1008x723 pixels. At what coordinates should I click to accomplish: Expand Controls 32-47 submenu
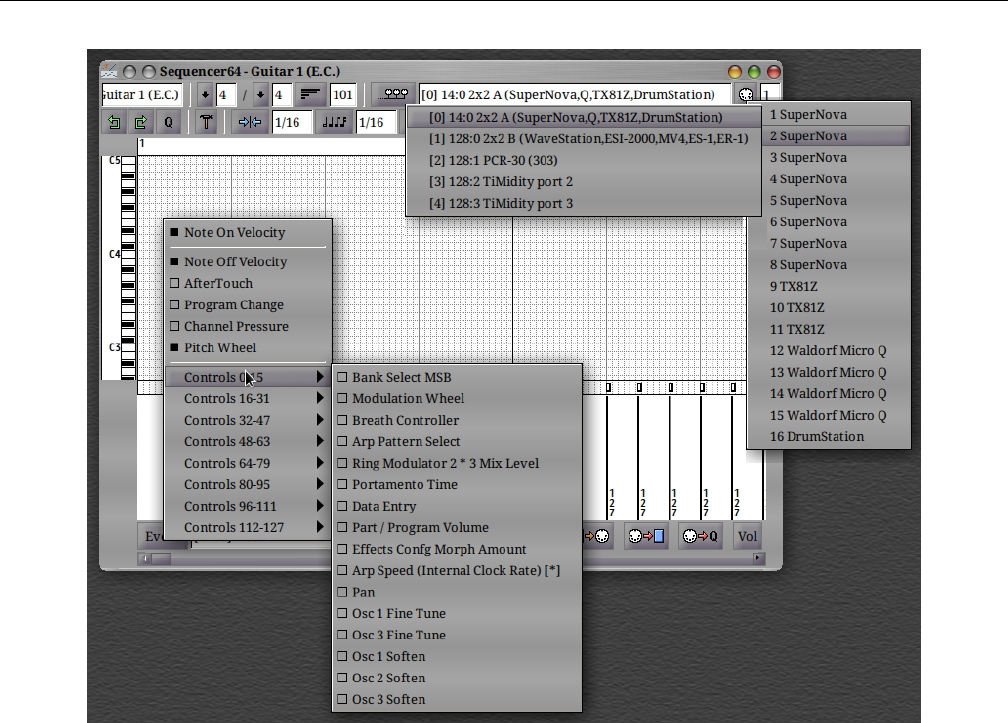[248, 420]
